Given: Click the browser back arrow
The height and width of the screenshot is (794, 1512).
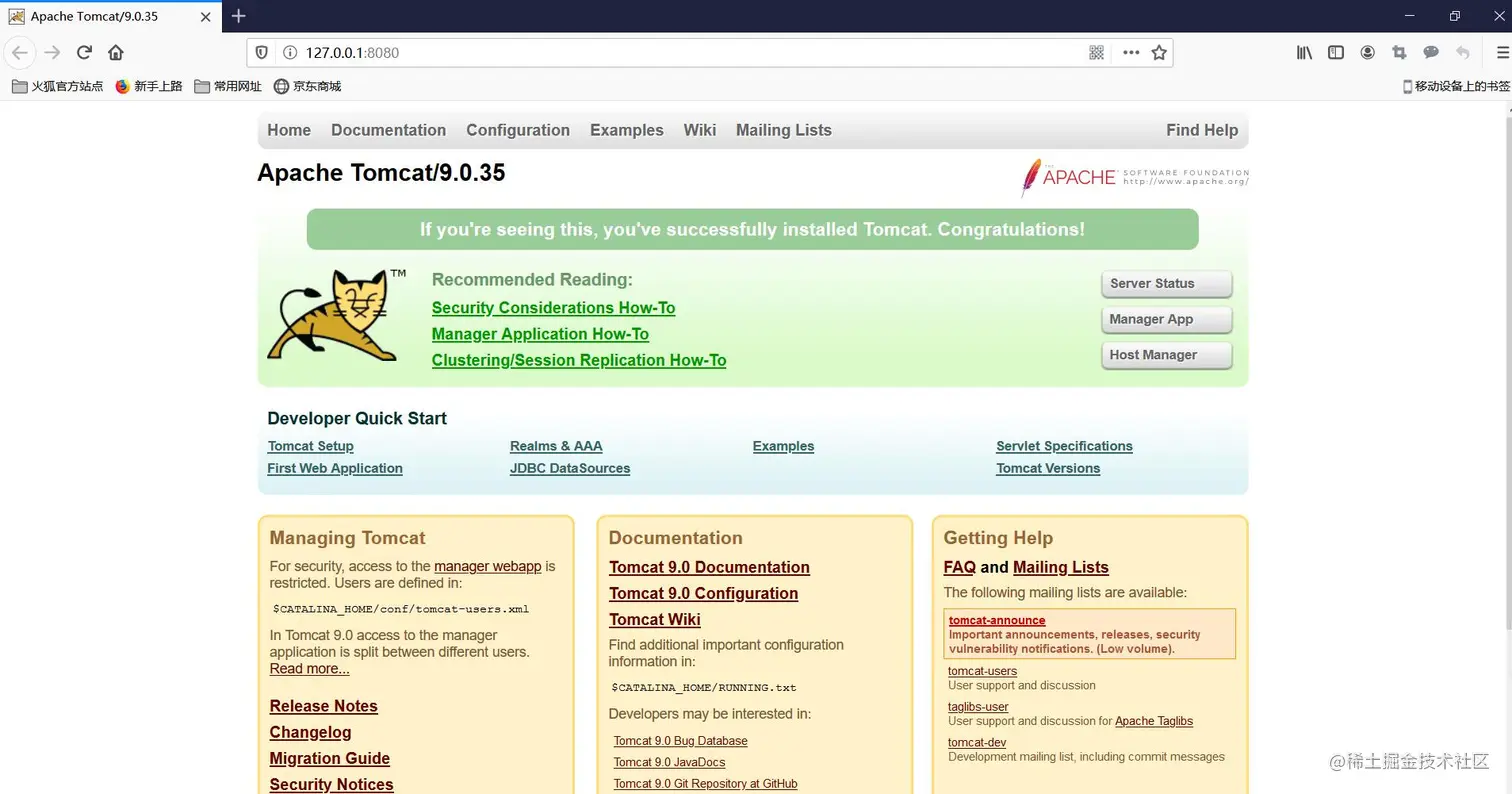Looking at the screenshot, I should click(20, 52).
